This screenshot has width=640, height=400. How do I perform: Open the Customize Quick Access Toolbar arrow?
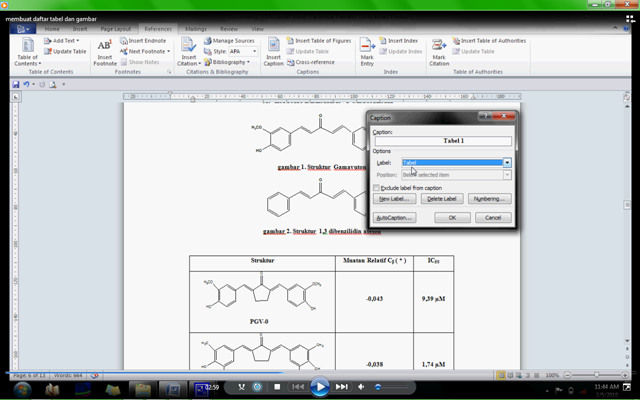click(x=63, y=84)
